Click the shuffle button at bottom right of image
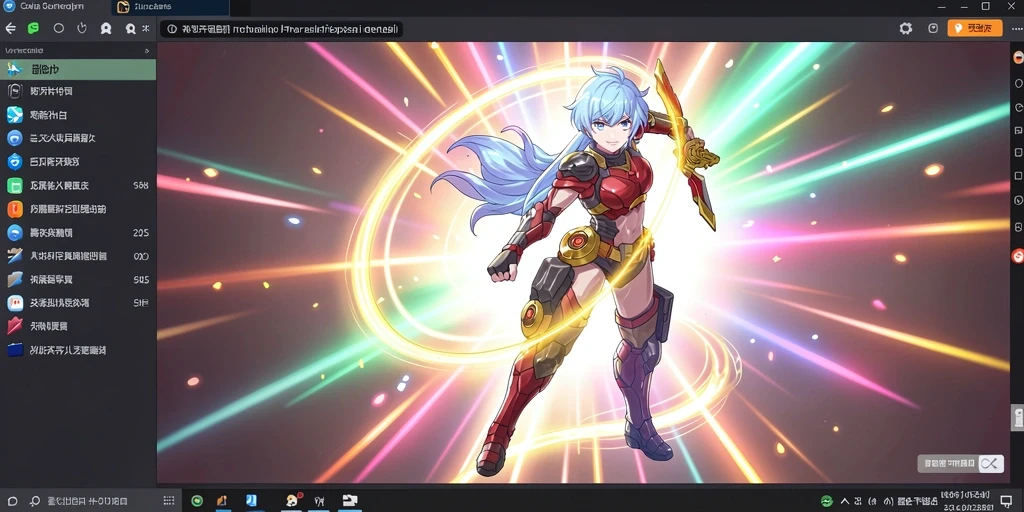The image size is (1024, 512). tap(990, 464)
